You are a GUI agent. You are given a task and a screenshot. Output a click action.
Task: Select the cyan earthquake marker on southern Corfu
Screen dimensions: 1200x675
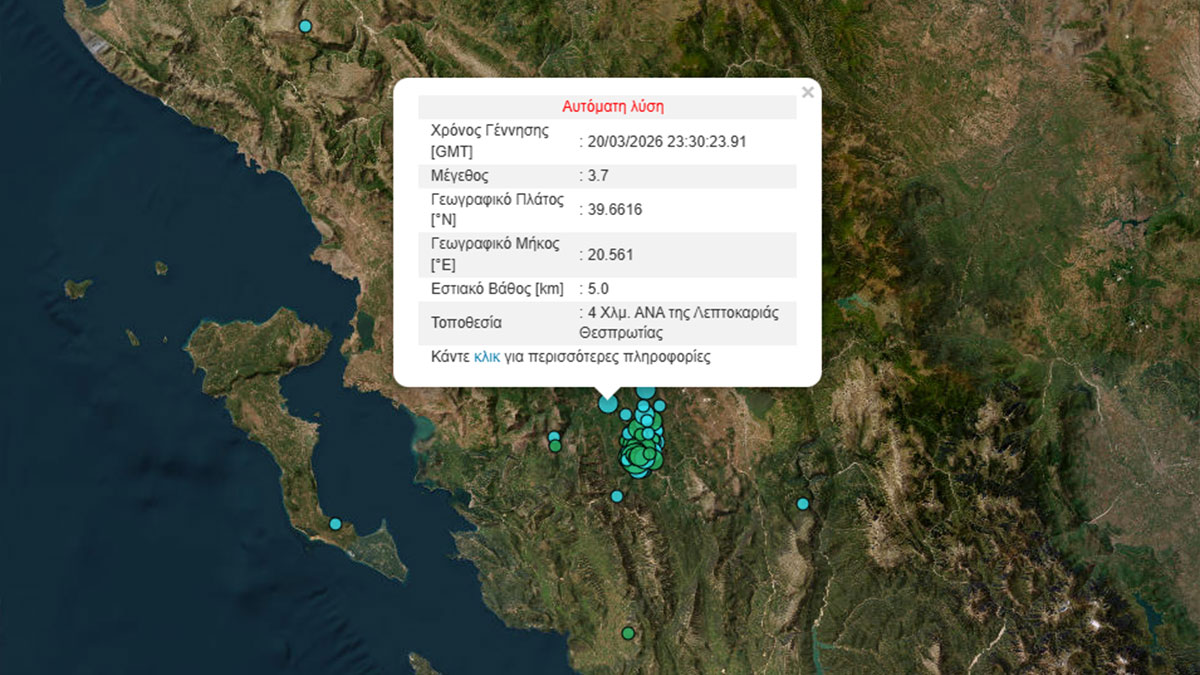tap(336, 523)
